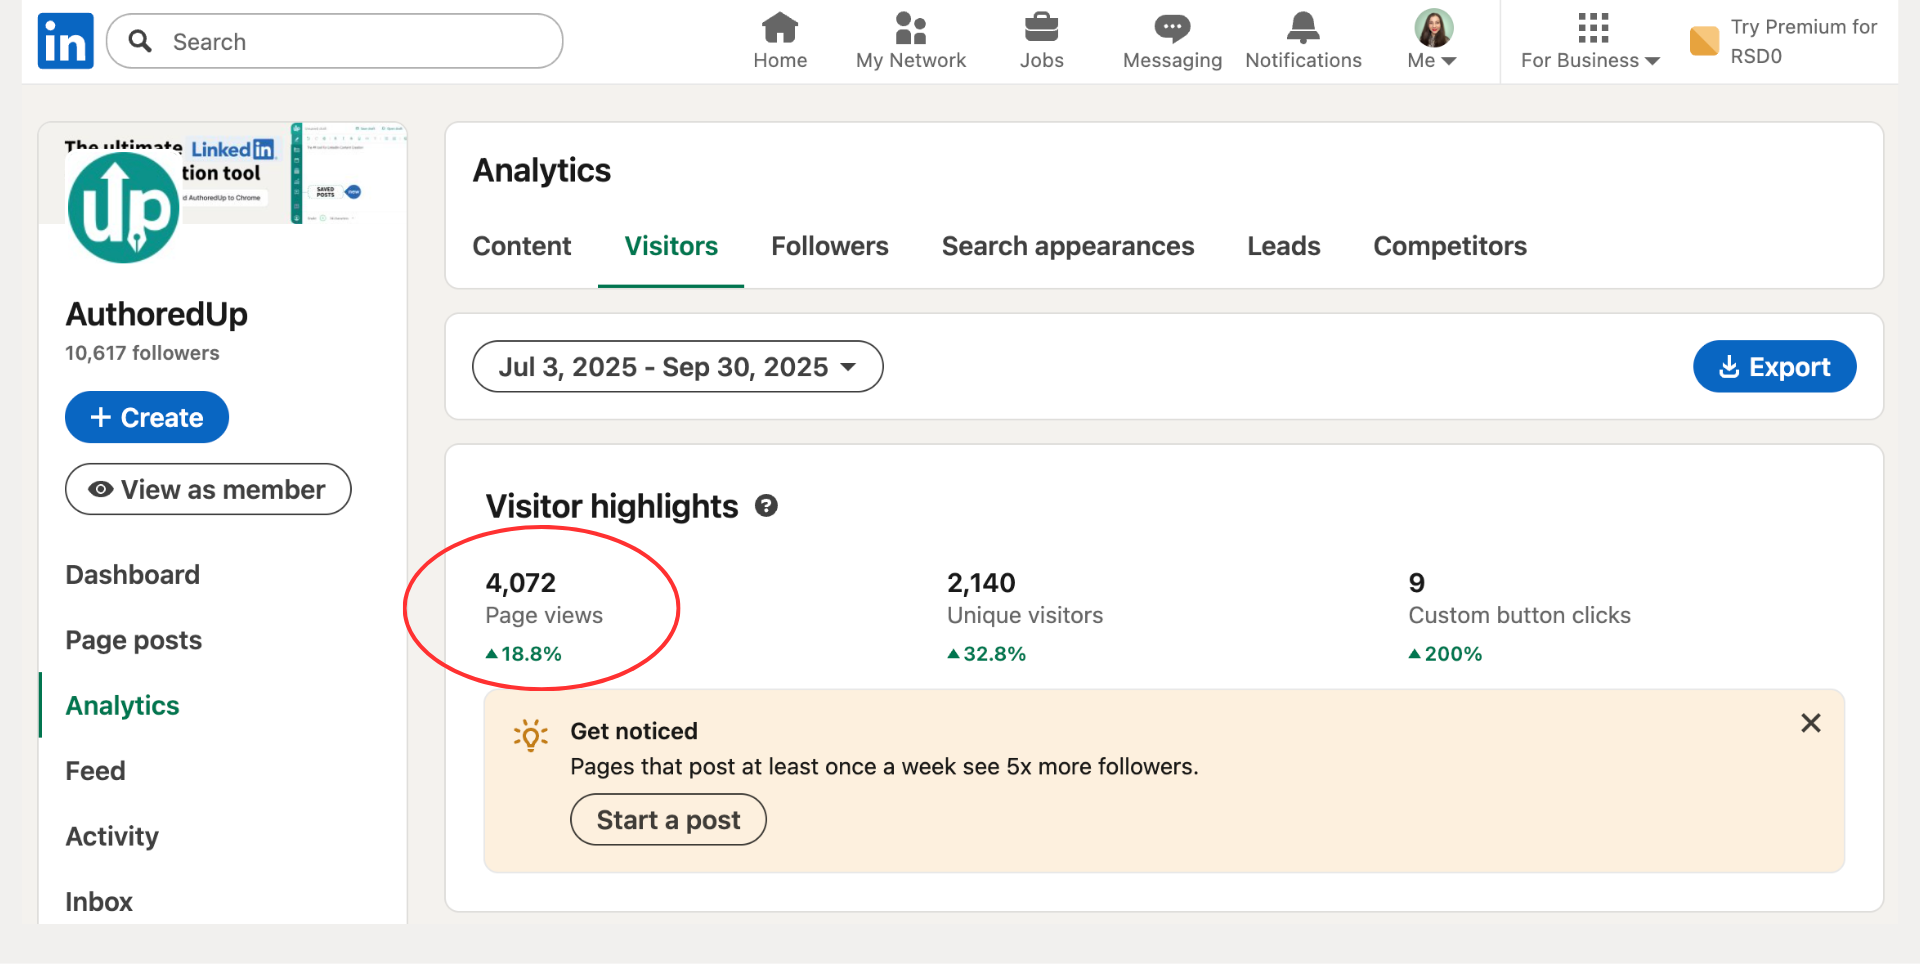
Task: Click the LinkedIn logo icon
Action: [65, 41]
